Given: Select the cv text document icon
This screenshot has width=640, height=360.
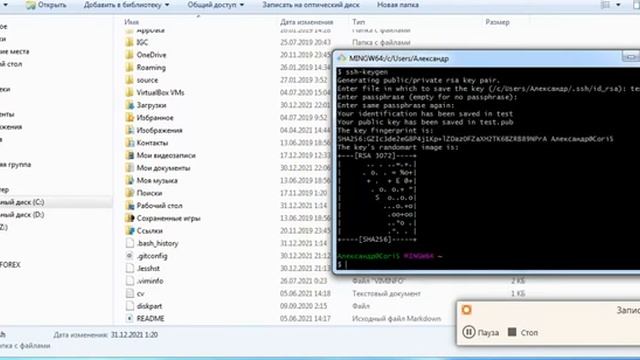Looking at the screenshot, I should click(129, 293).
